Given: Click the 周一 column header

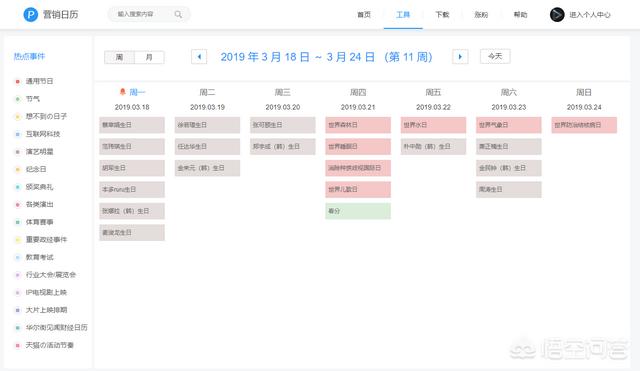Looking at the screenshot, I should pos(137,92).
